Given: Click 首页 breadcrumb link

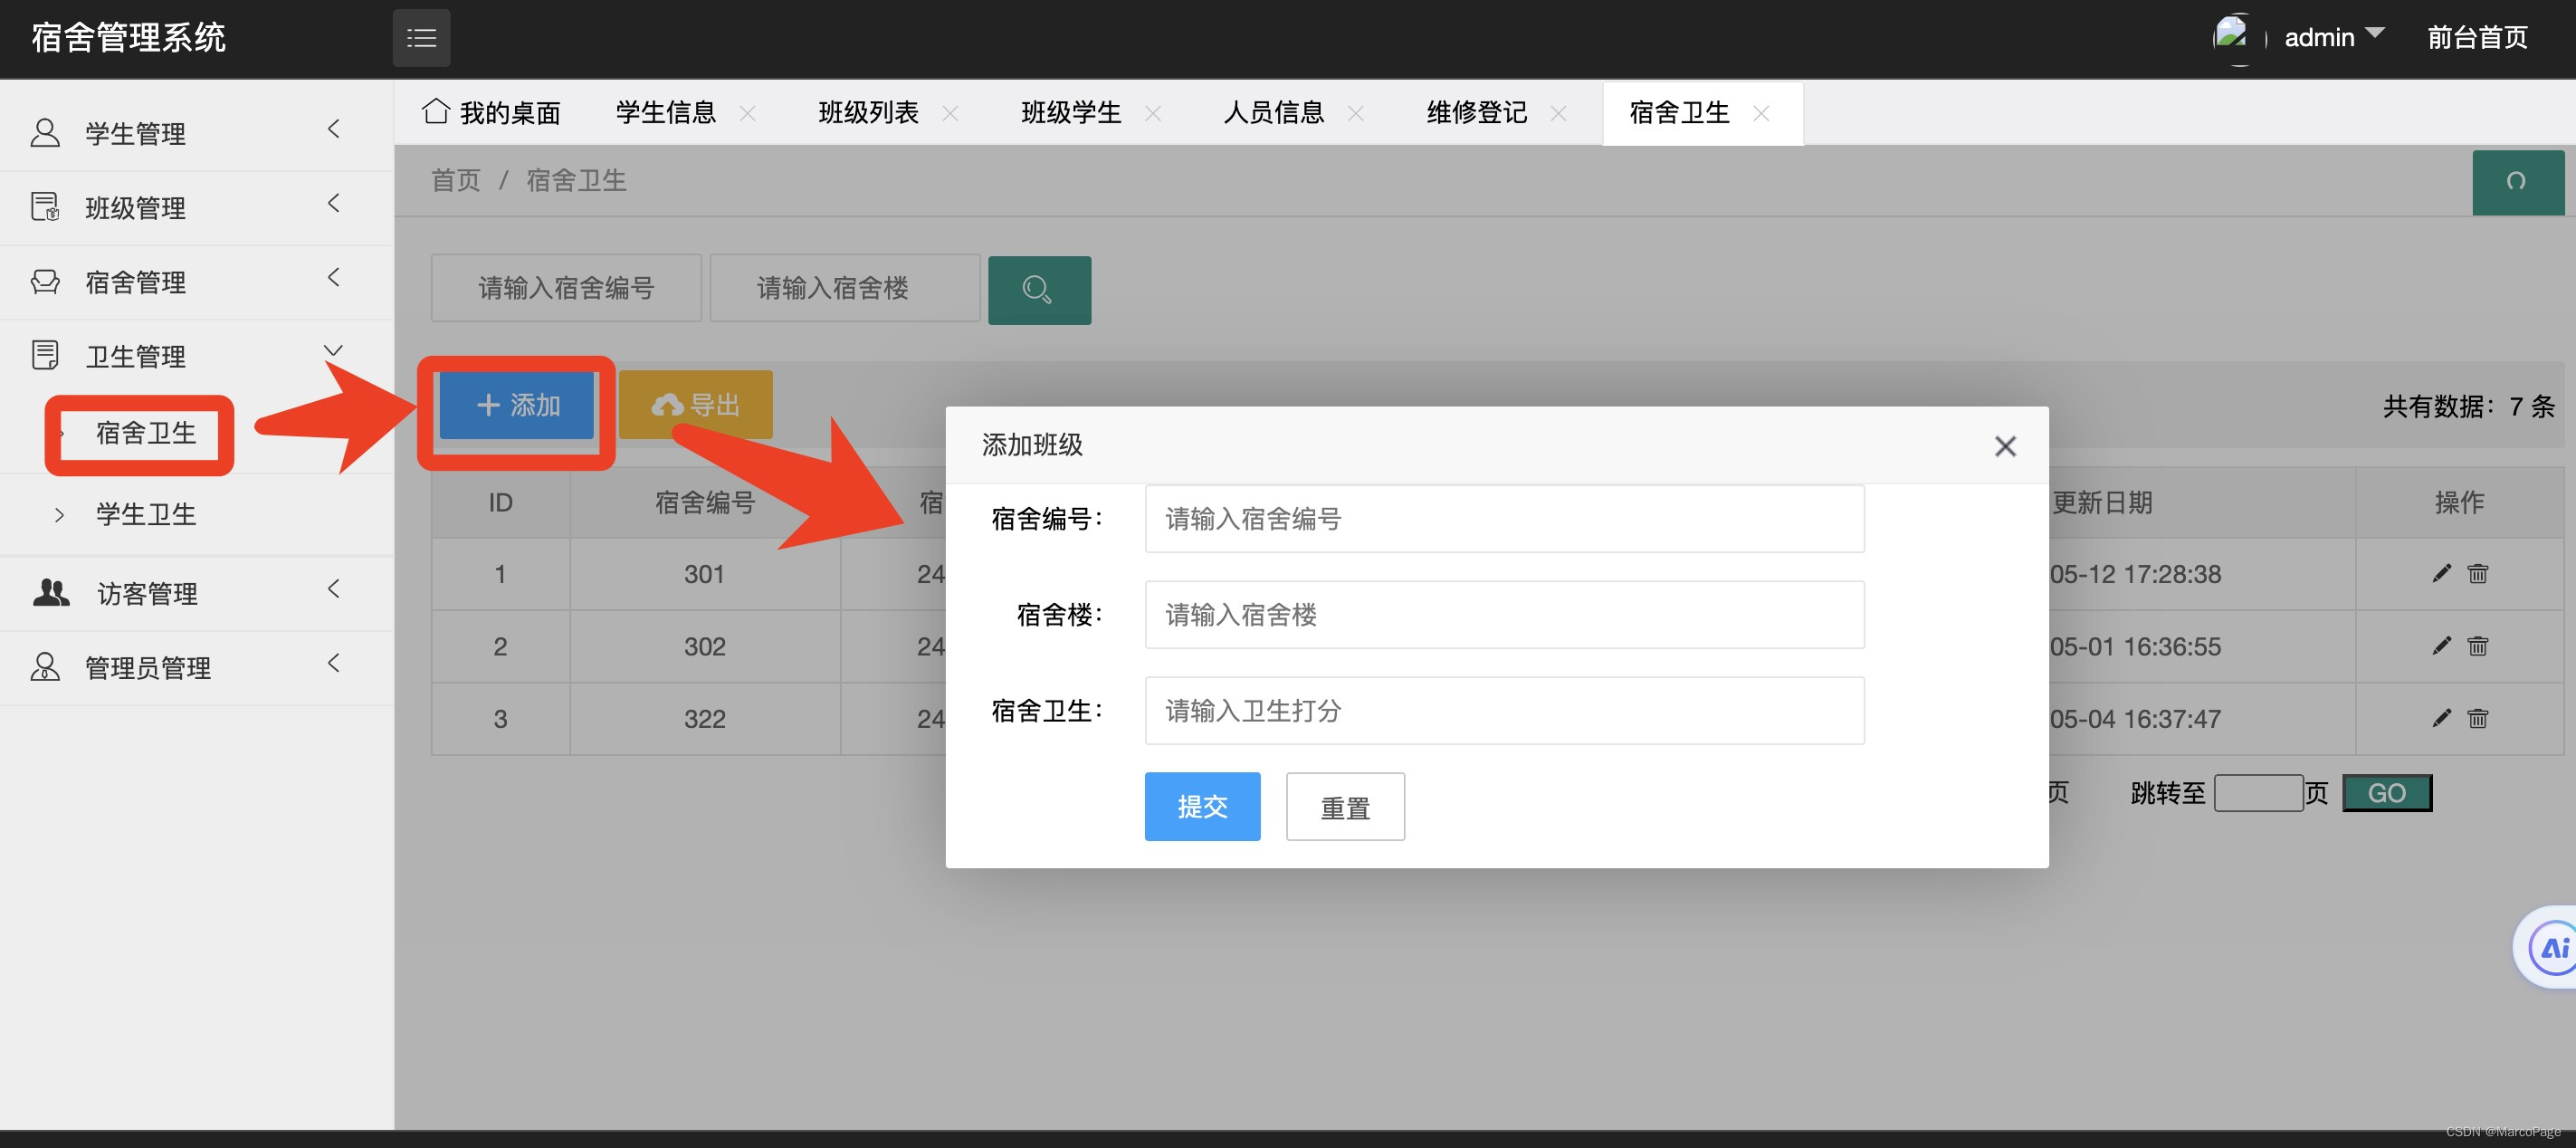Looking at the screenshot, I should coord(456,181).
